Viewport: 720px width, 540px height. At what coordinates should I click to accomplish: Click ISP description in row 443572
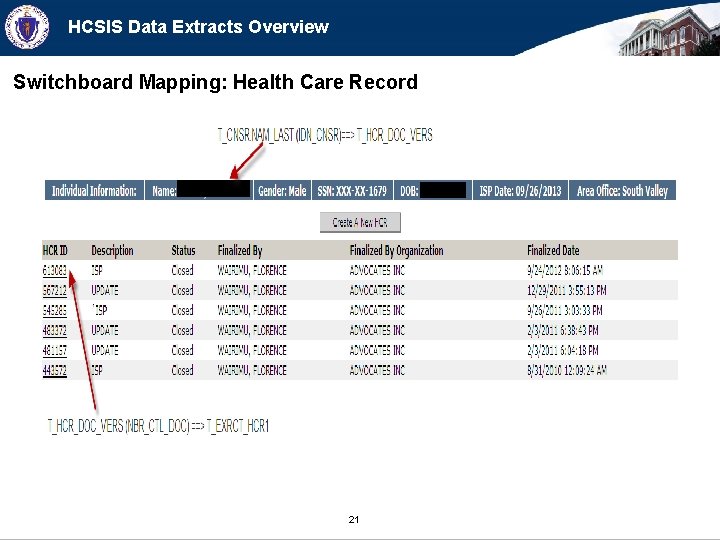(x=97, y=370)
